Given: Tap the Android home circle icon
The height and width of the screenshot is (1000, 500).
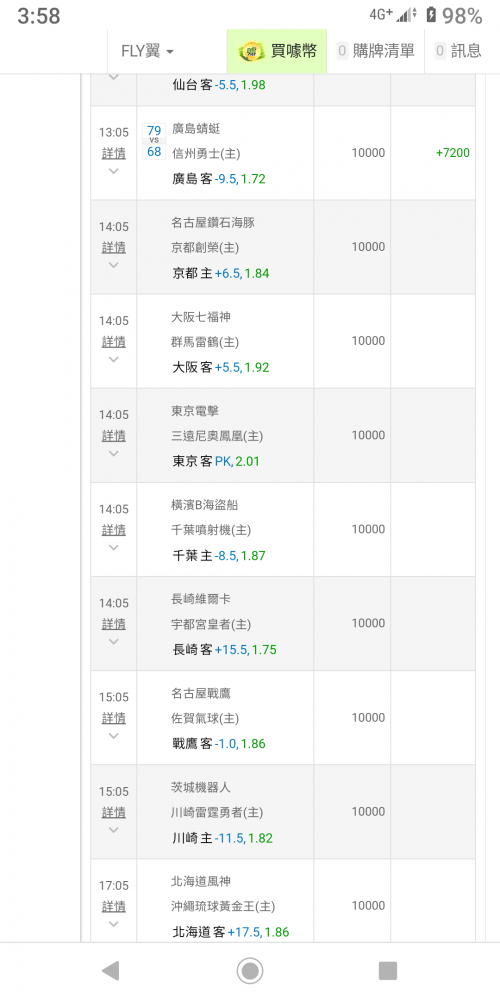Looking at the screenshot, I should click(x=250, y=971).
